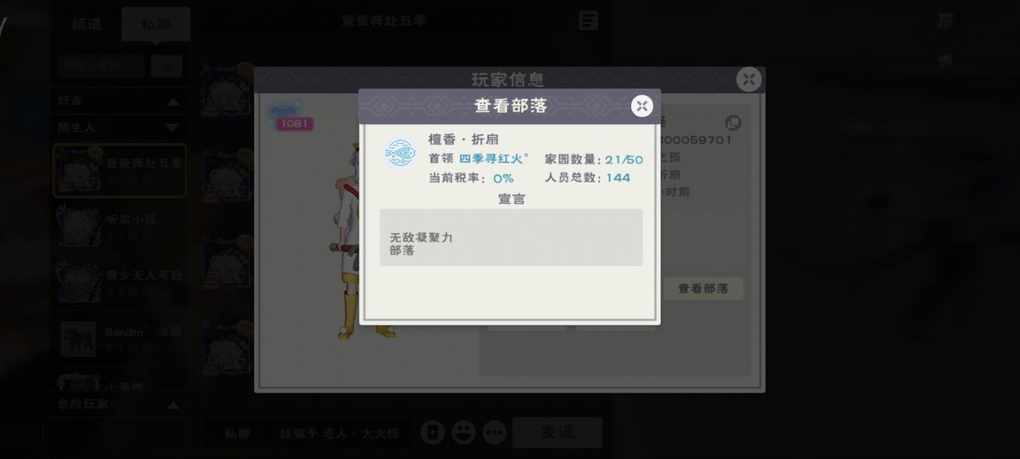Open leader 四季寻红火 profile link
This screenshot has height=459, width=1020.
(x=493, y=159)
